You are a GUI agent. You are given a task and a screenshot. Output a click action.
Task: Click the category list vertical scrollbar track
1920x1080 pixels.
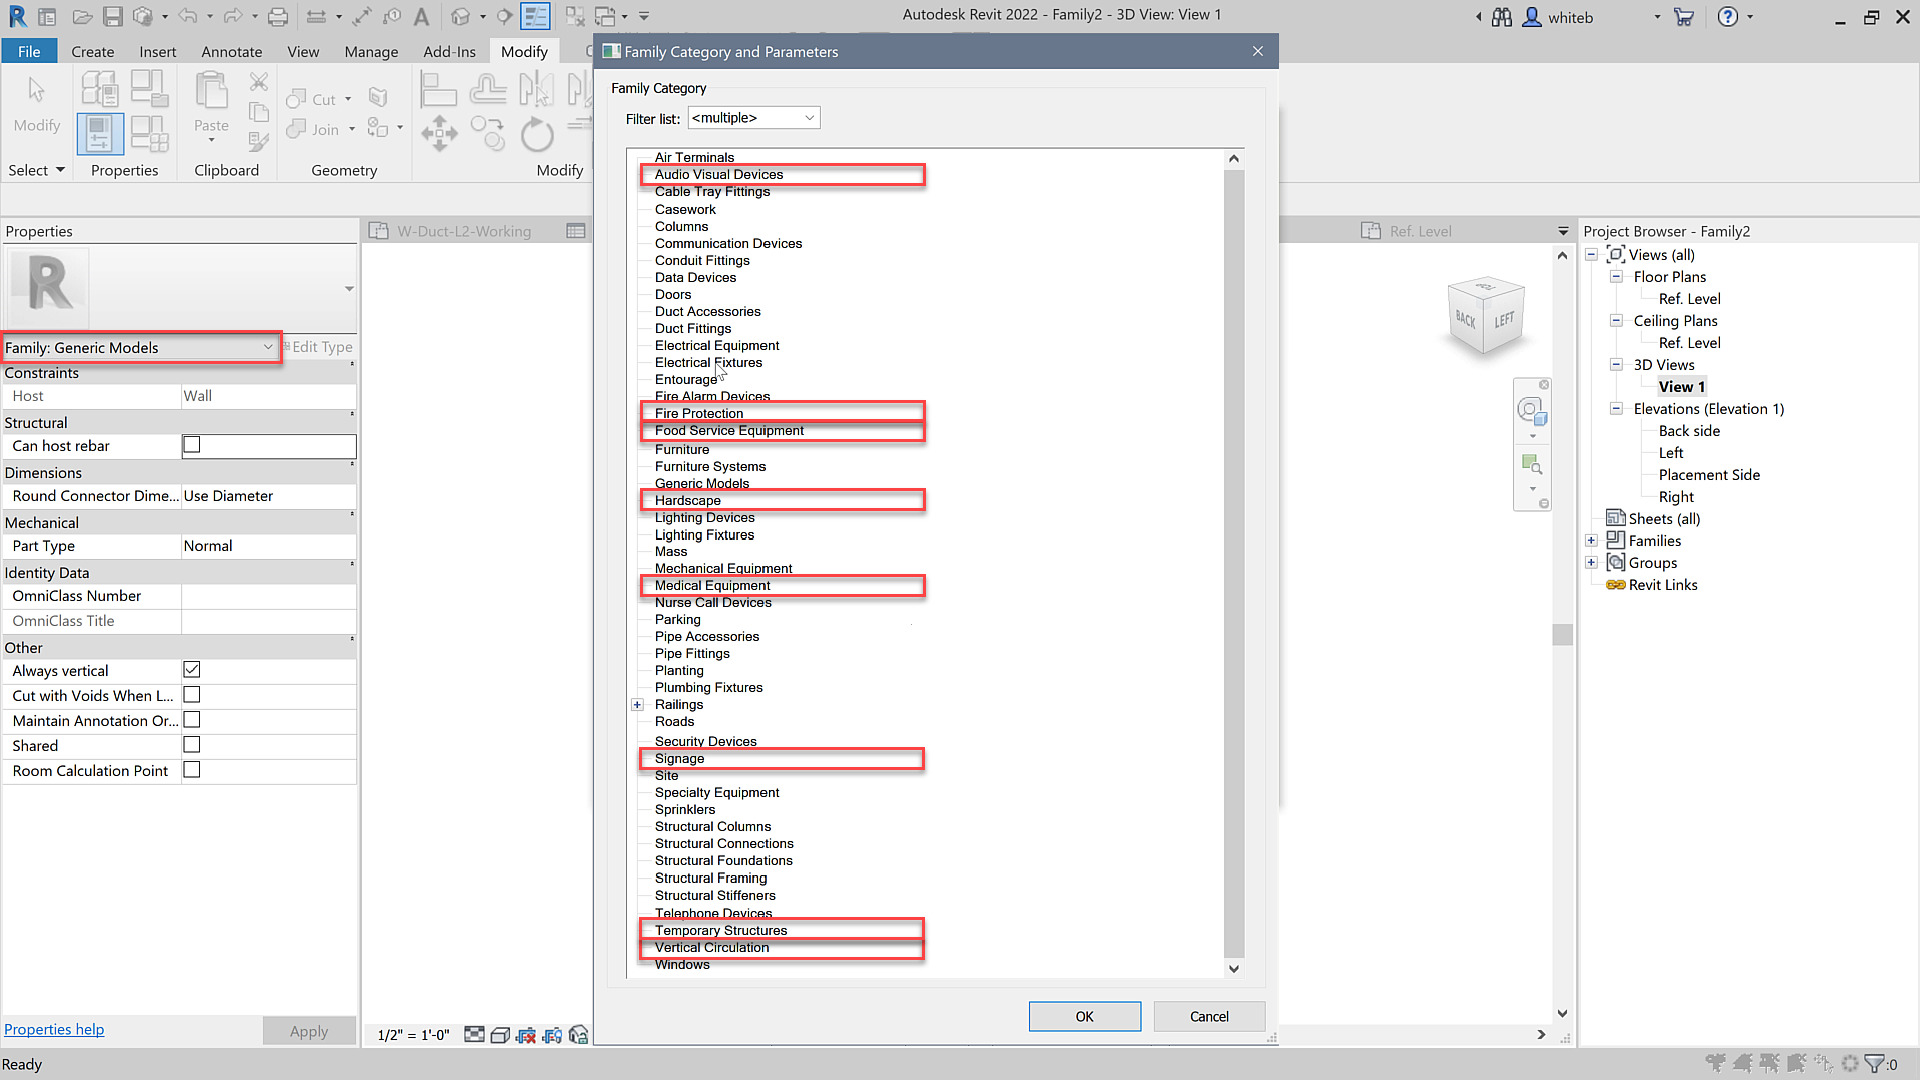pyautogui.click(x=1234, y=565)
